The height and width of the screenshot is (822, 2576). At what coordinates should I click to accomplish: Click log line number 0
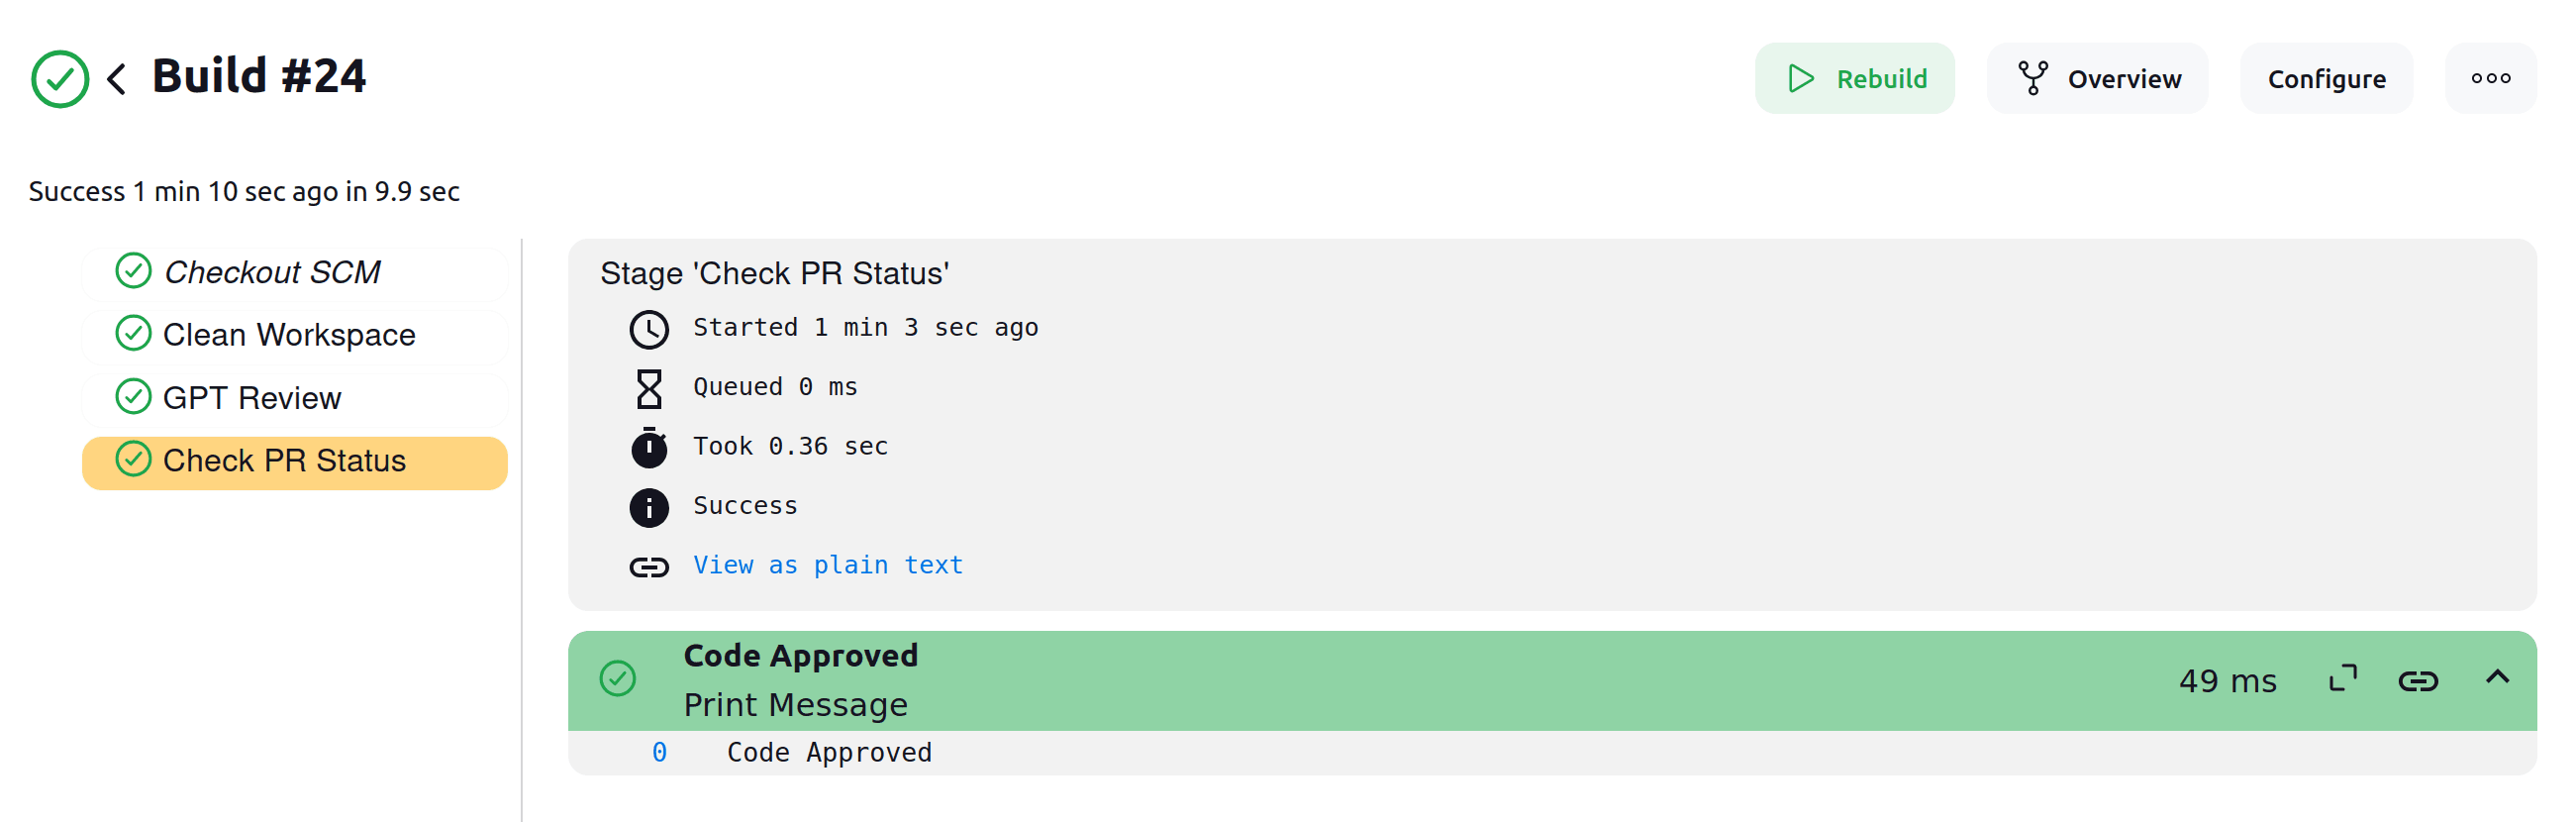coord(659,752)
